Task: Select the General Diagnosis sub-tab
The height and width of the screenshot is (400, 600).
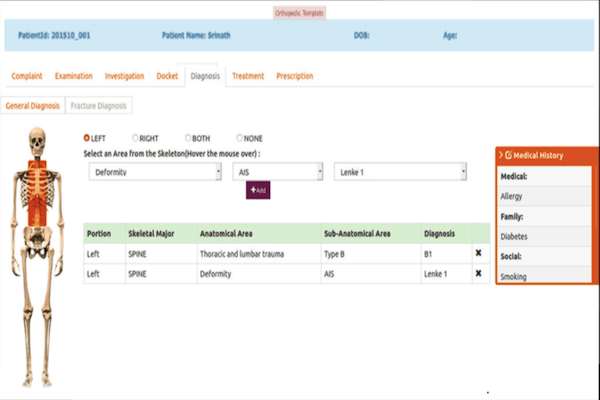Action: pos(33,106)
